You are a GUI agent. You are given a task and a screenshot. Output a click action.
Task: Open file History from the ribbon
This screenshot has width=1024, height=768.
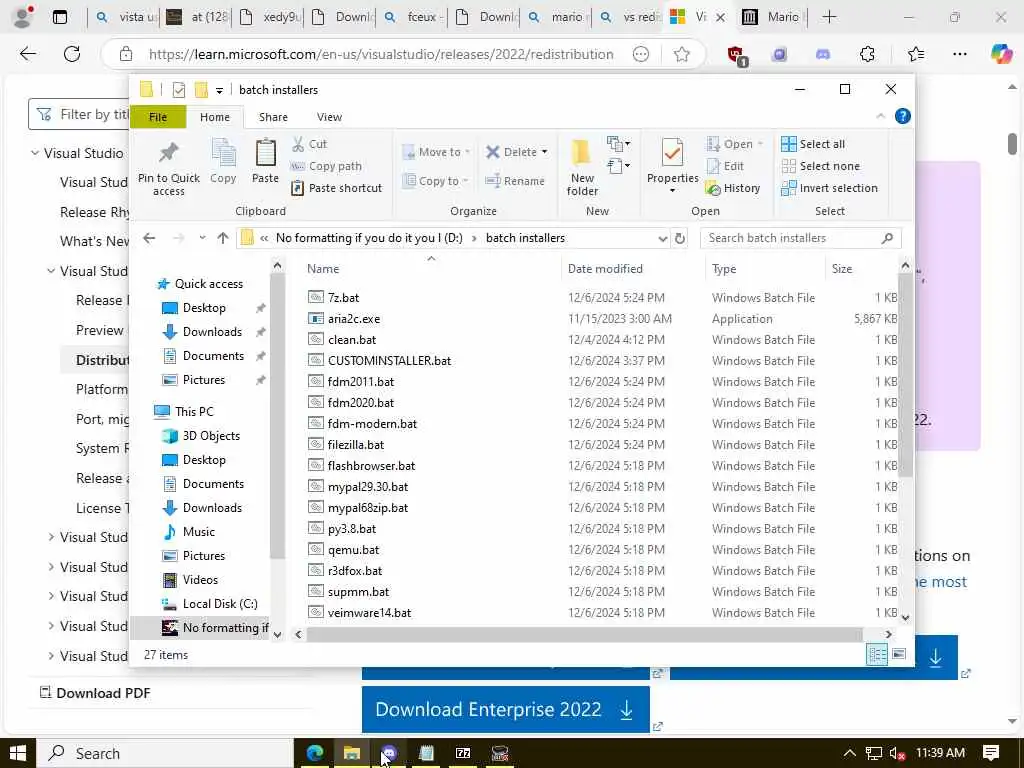coord(733,188)
